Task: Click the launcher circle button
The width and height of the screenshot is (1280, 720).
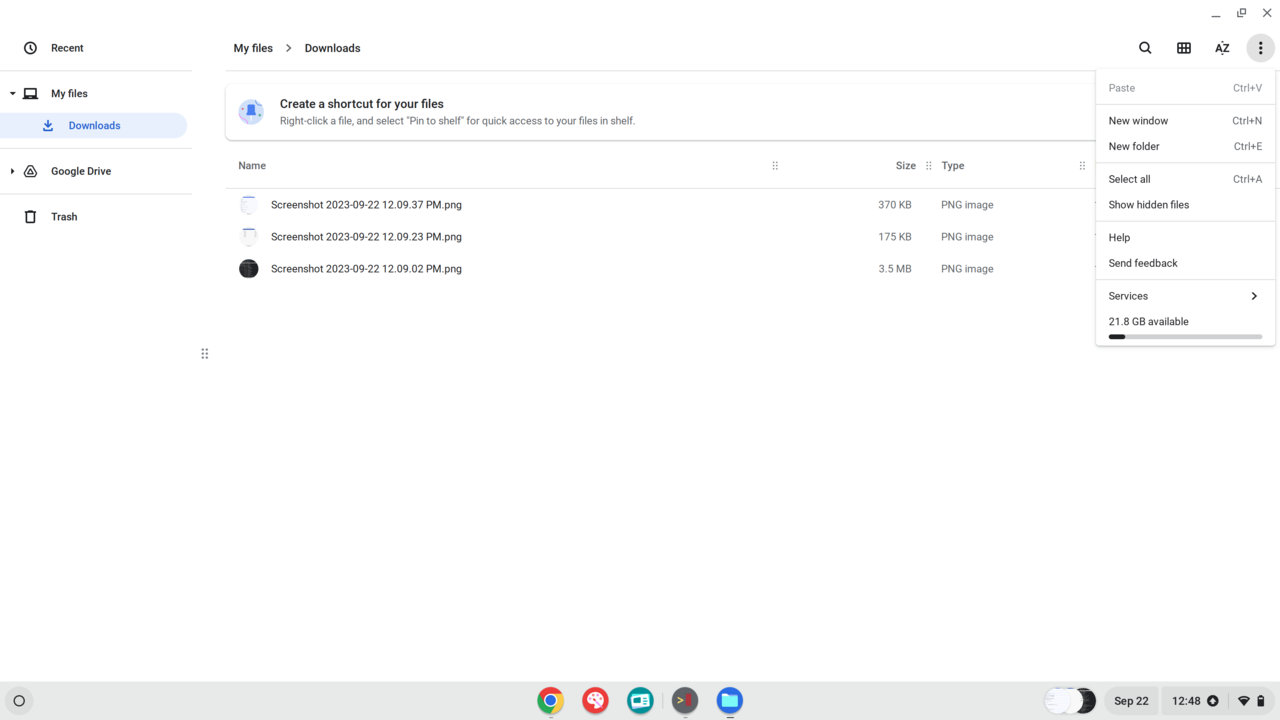Action: pyautogui.click(x=19, y=701)
